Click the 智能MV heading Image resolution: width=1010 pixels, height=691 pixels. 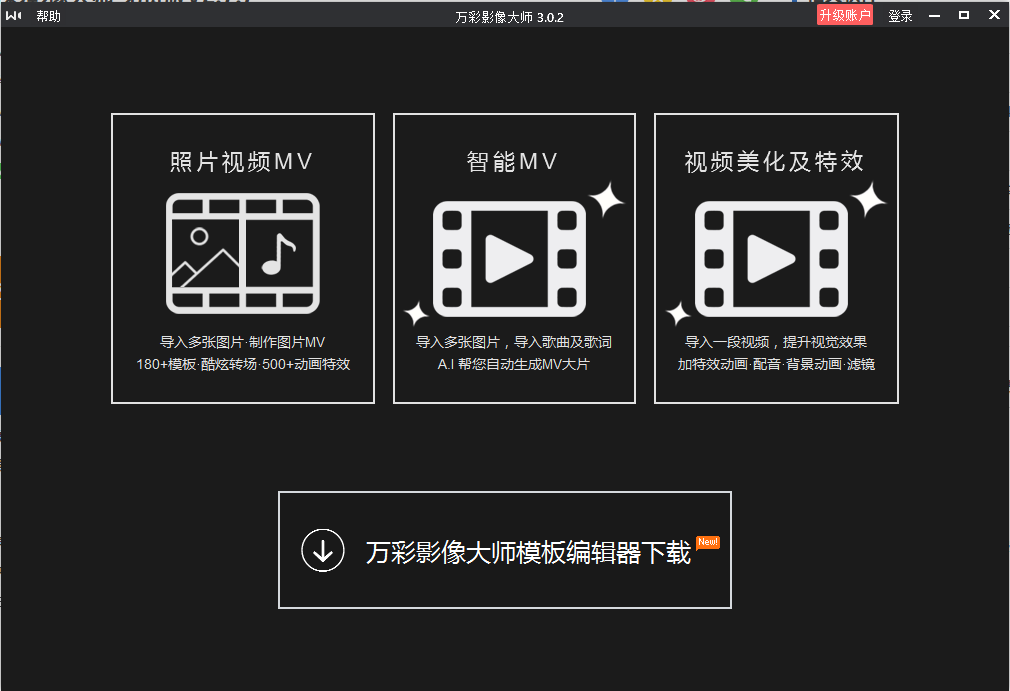pyautogui.click(x=512, y=161)
